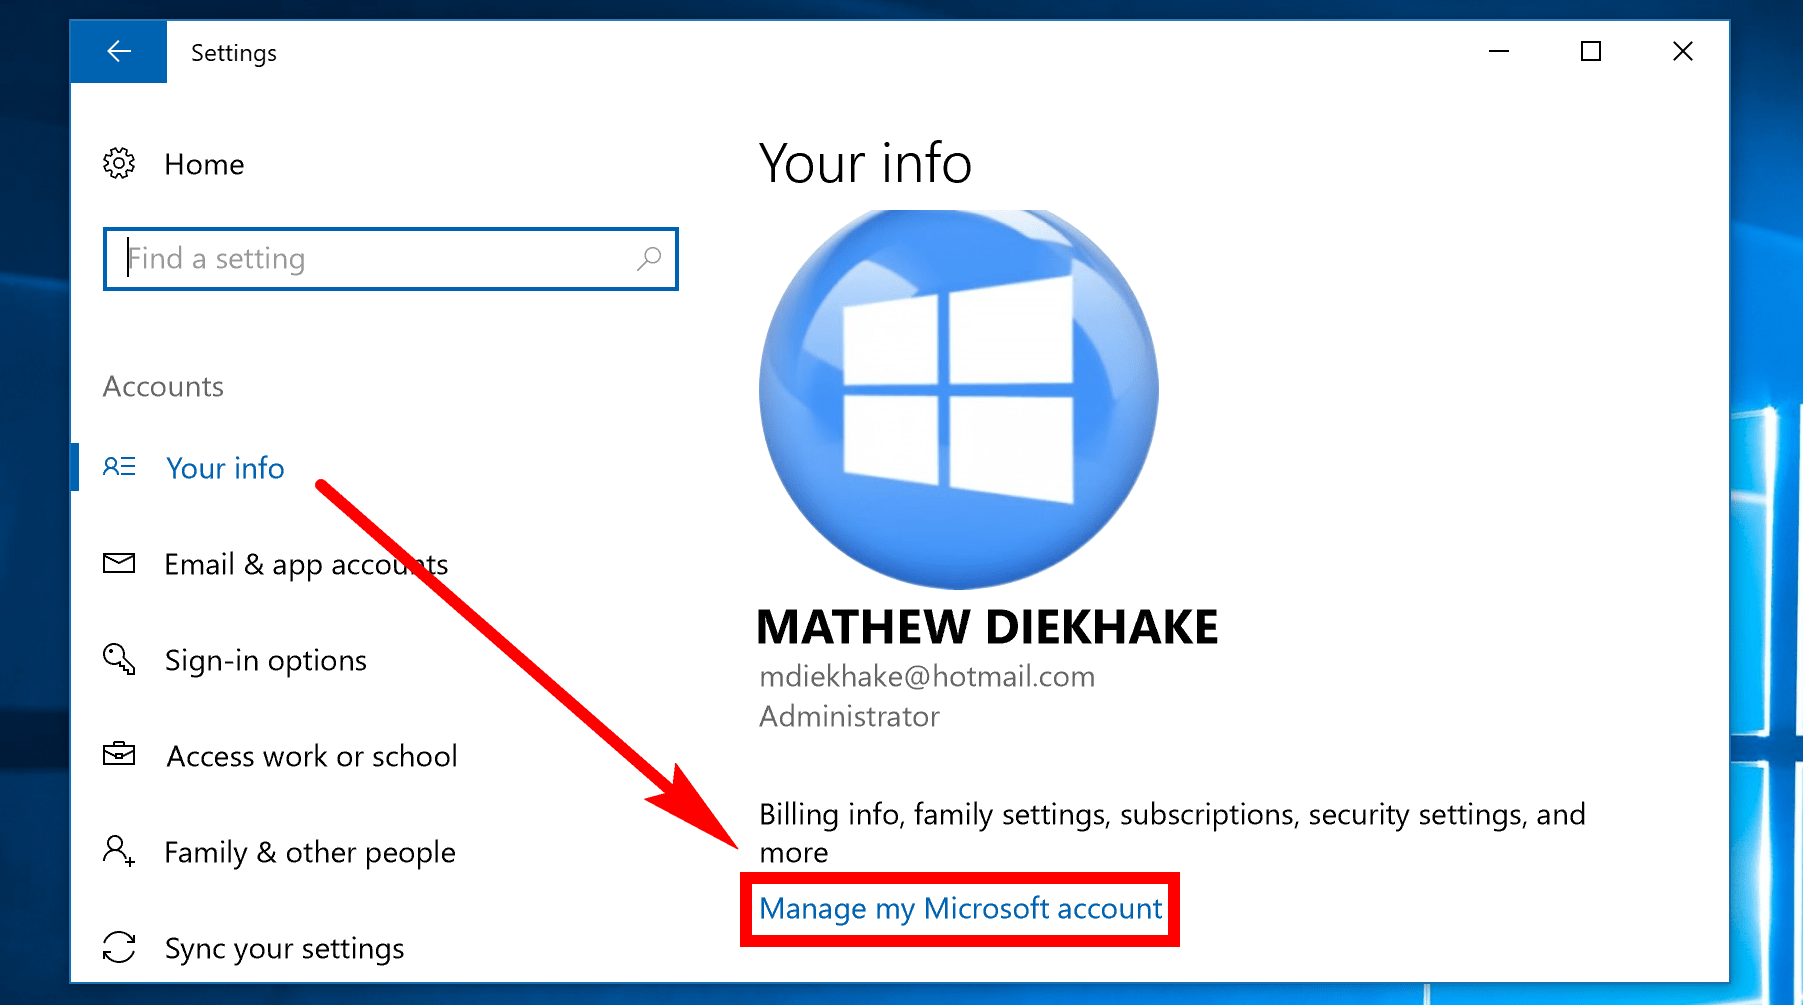This screenshot has height=1005, width=1803.
Task: Click the back arrow in Settings
Action: point(119,51)
